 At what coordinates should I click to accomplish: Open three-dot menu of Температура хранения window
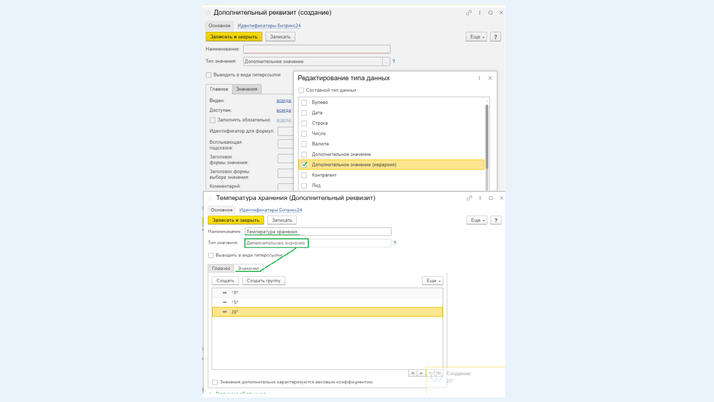[x=480, y=198]
